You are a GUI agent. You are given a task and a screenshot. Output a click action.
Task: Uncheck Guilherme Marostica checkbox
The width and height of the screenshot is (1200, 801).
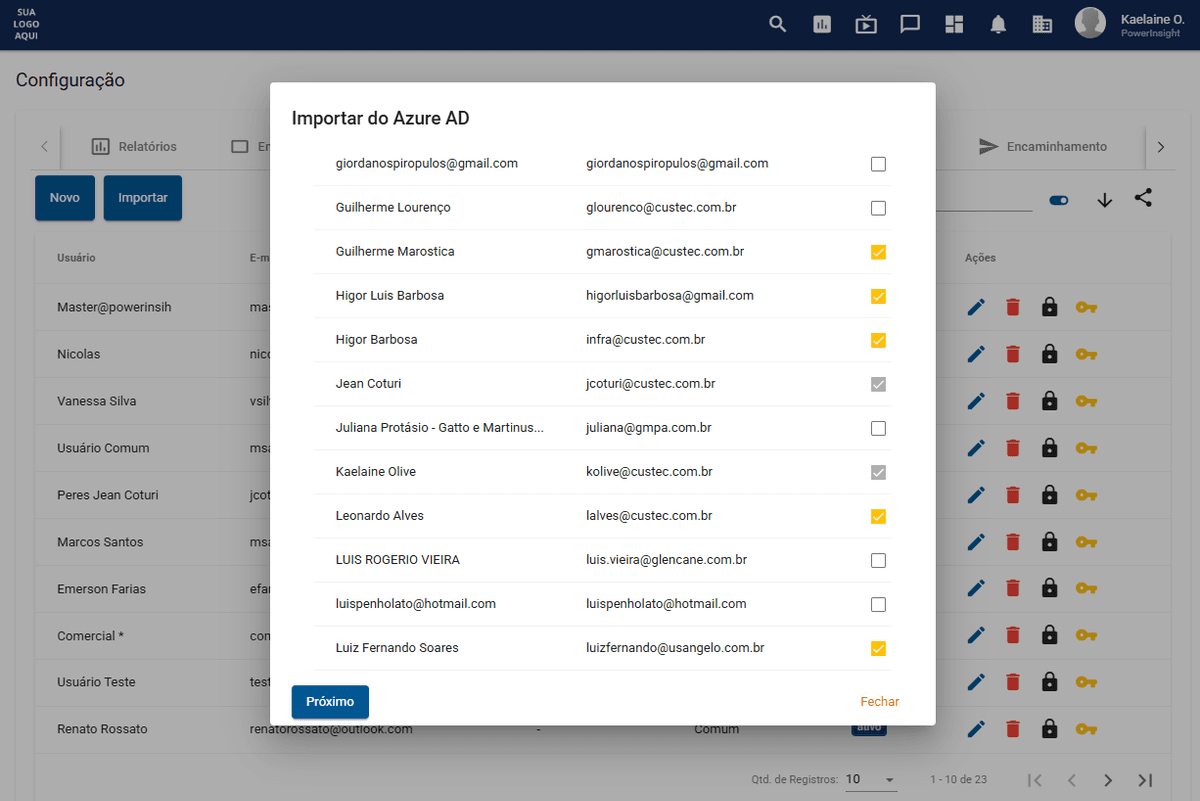point(878,252)
